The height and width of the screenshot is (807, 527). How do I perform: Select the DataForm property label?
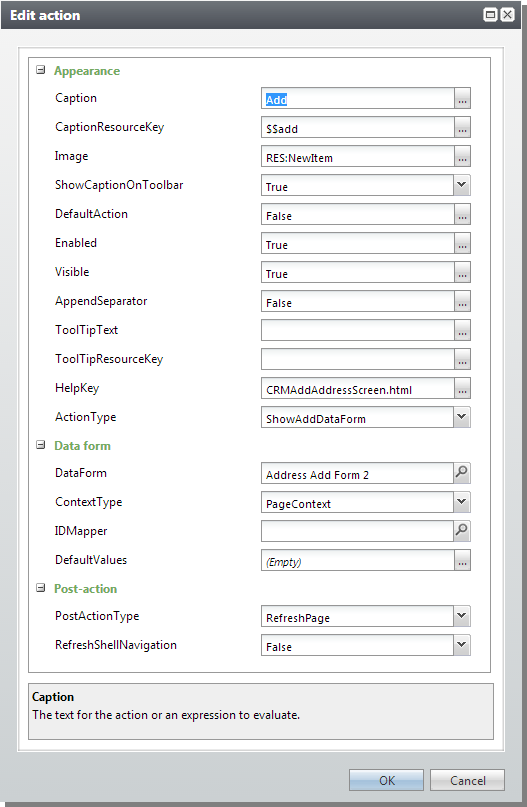pyautogui.click(x=81, y=472)
